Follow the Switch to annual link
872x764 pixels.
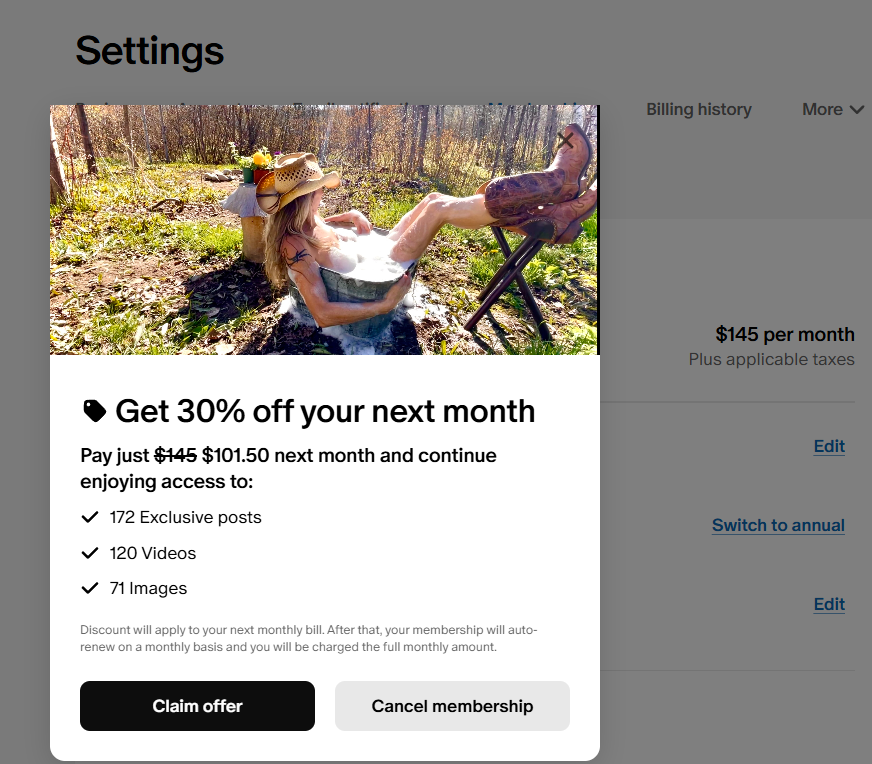pyautogui.click(x=778, y=525)
